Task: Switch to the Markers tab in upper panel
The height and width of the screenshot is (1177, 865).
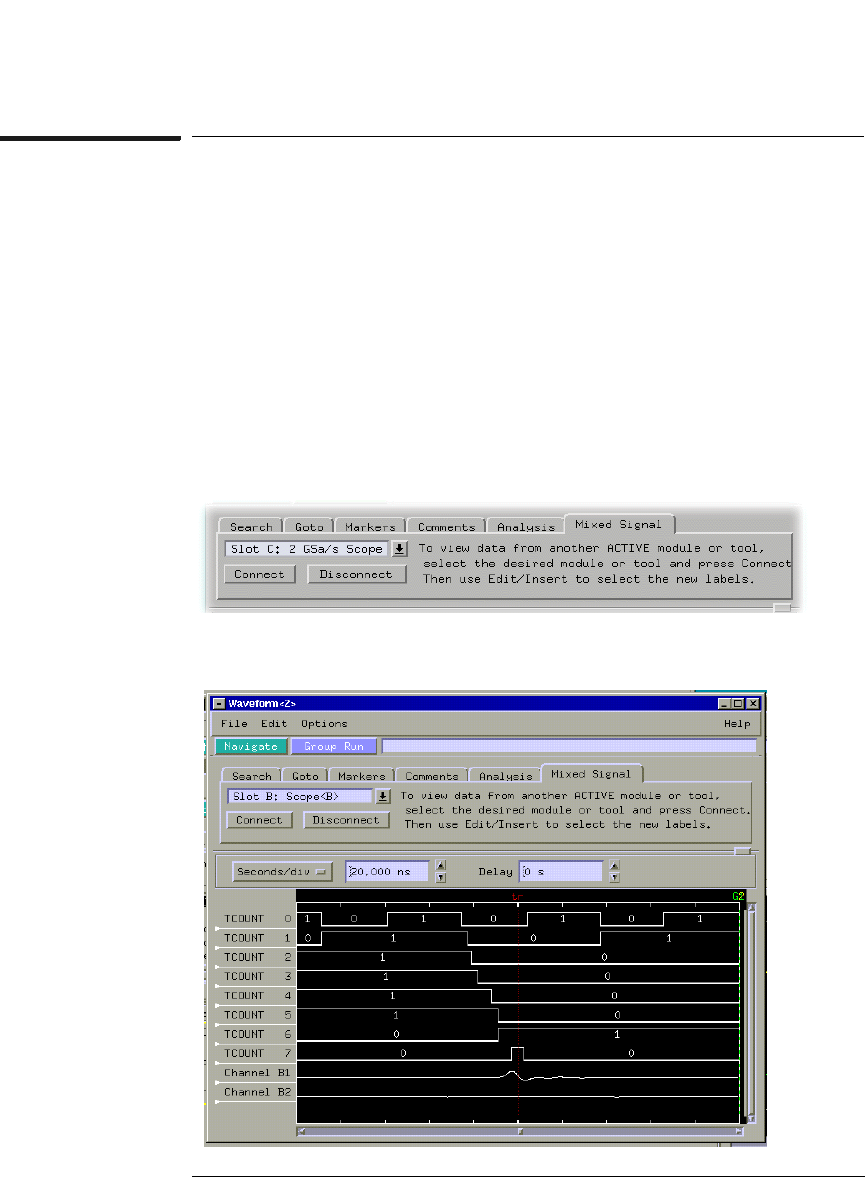Action: click(370, 527)
